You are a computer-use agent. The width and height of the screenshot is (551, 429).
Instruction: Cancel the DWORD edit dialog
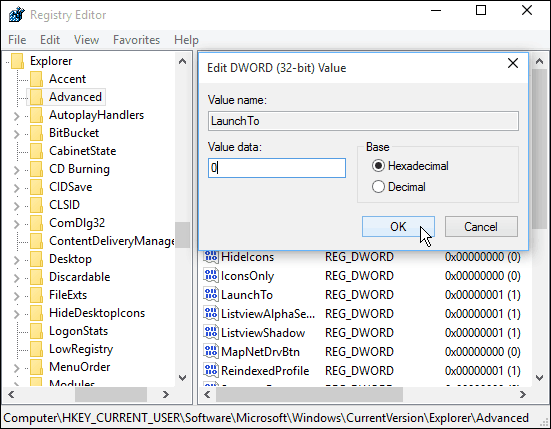[x=481, y=227]
